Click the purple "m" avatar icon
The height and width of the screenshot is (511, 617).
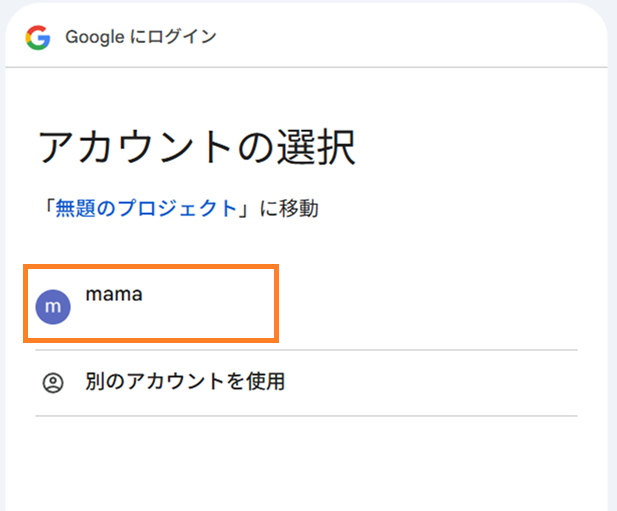pyautogui.click(x=52, y=307)
